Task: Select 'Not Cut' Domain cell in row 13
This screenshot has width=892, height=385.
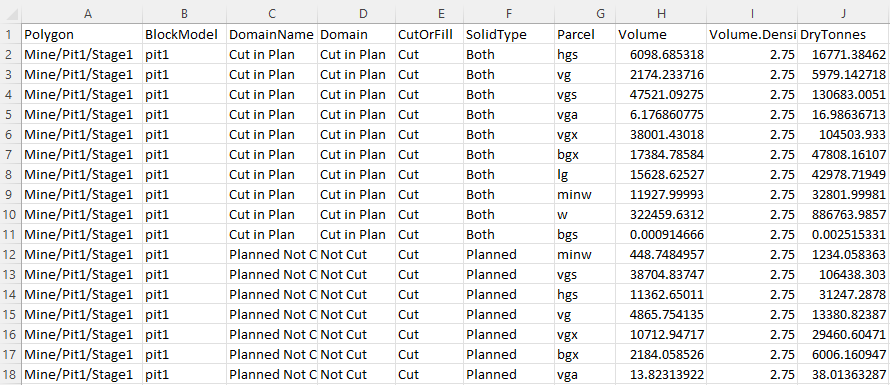Action: 357,274
